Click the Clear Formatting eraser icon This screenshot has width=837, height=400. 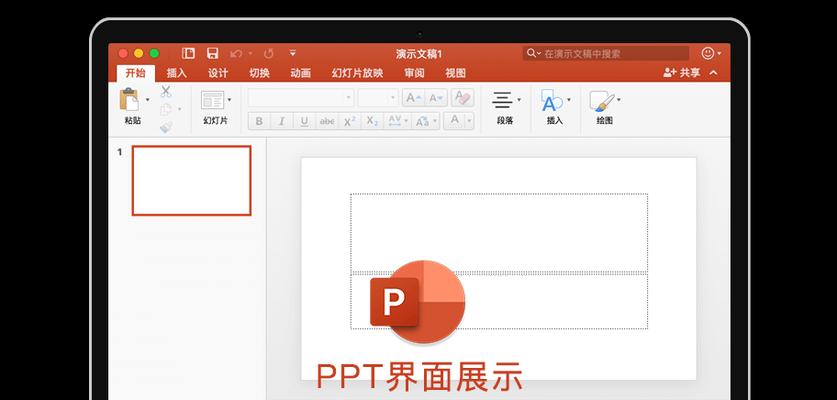click(462, 98)
